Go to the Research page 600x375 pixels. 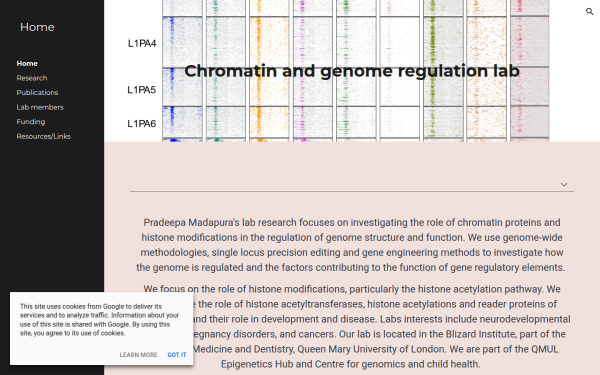click(32, 78)
